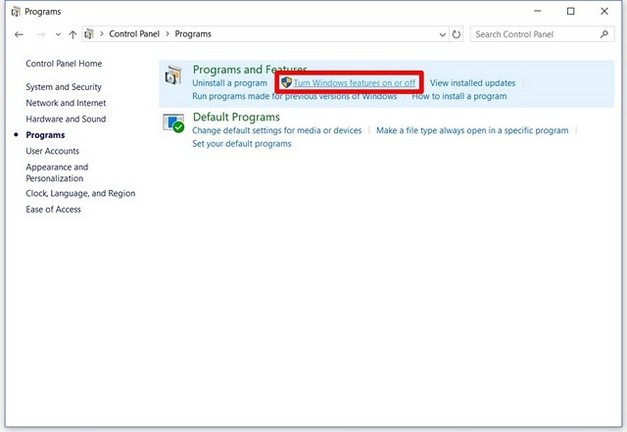Expand the chevron between Control Panel and Programs
627x432 pixels.
pos(167,34)
